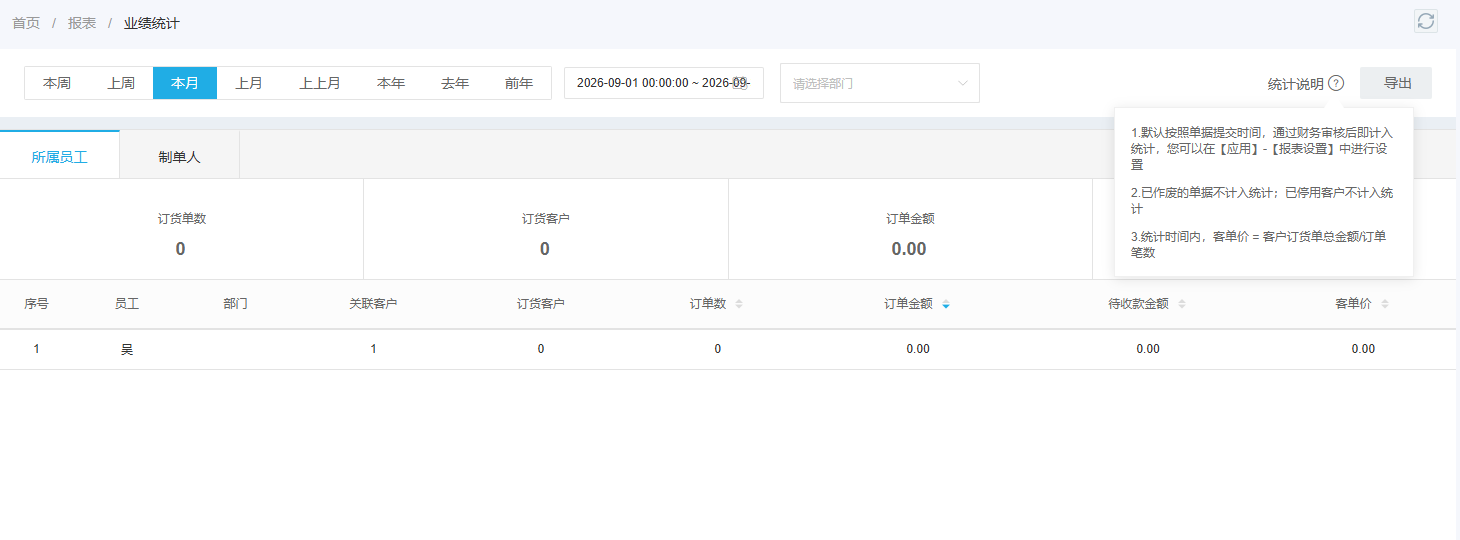
Task: Open linked customer count for 吴
Action: click(x=373, y=349)
